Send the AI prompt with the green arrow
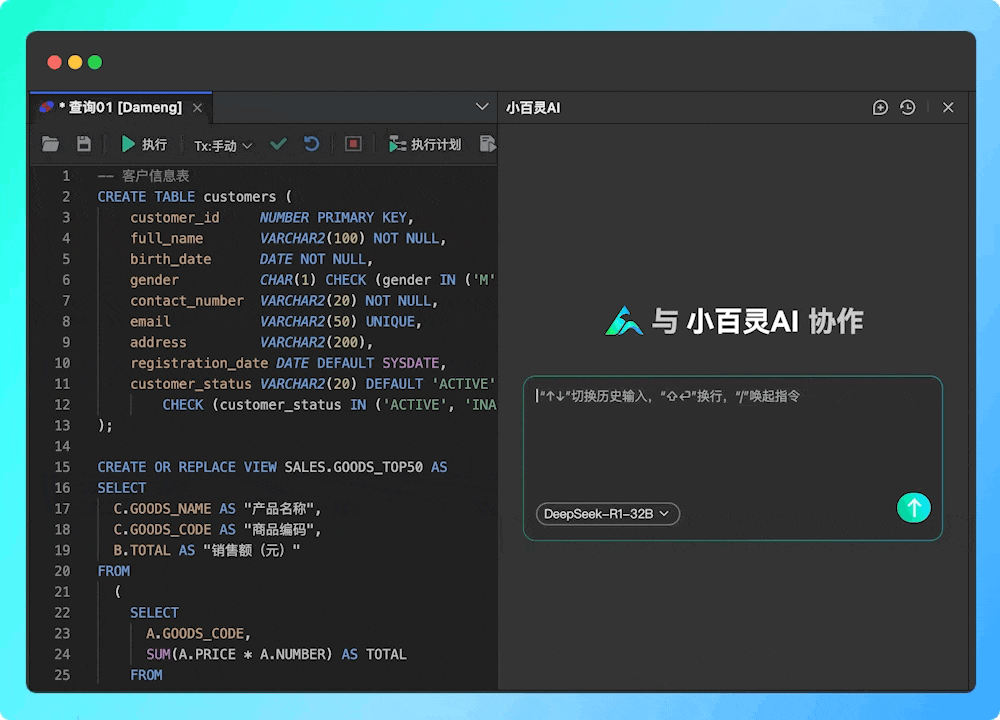Viewport: 1000px width, 720px height. pyautogui.click(x=913, y=507)
